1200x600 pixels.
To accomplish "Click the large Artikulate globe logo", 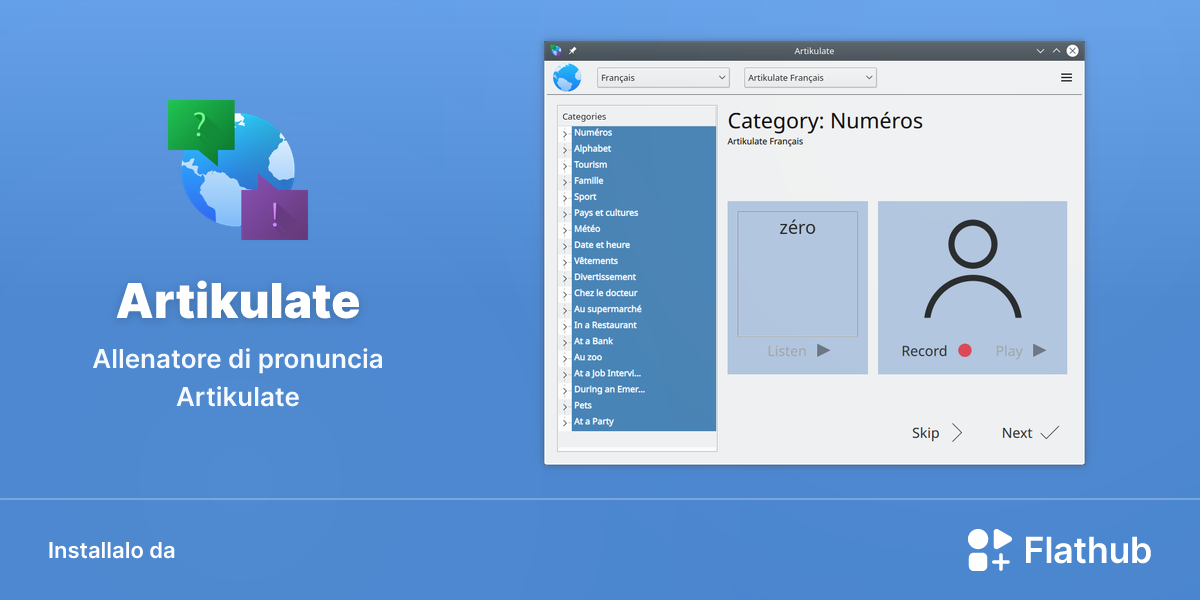I will coord(238,170).
